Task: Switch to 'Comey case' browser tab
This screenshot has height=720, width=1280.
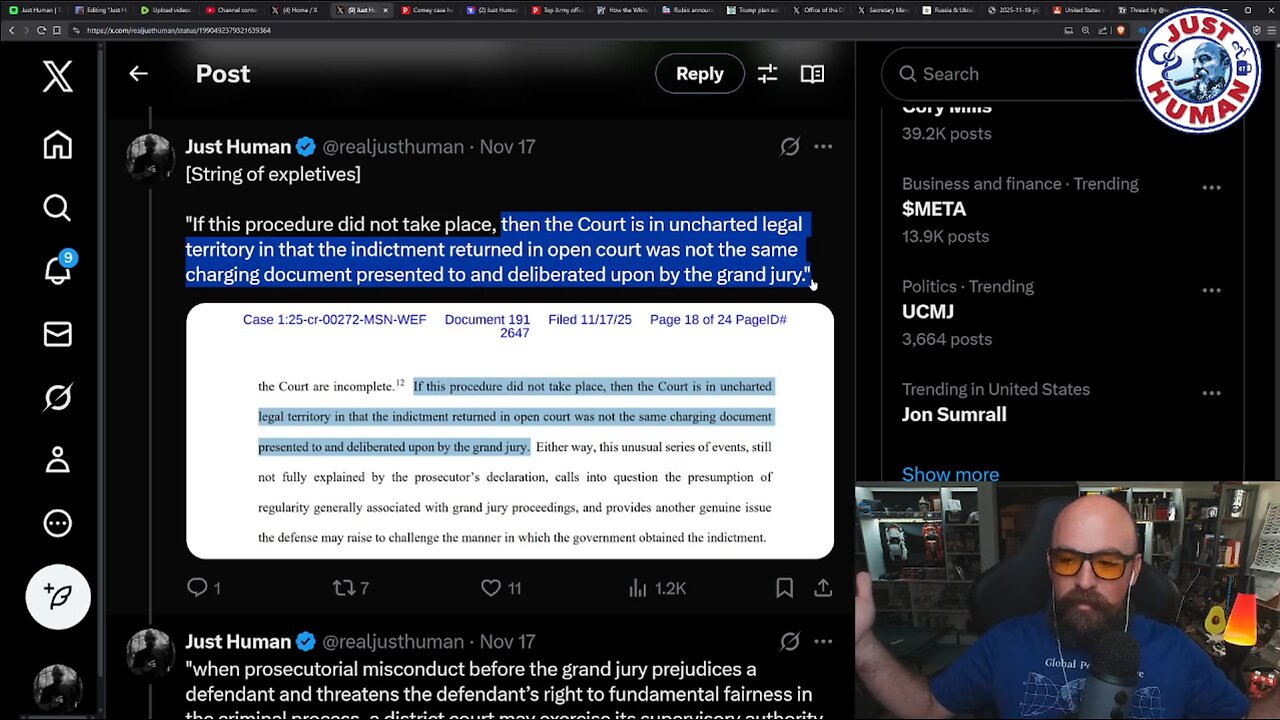Action: click(x=426, y=10)
